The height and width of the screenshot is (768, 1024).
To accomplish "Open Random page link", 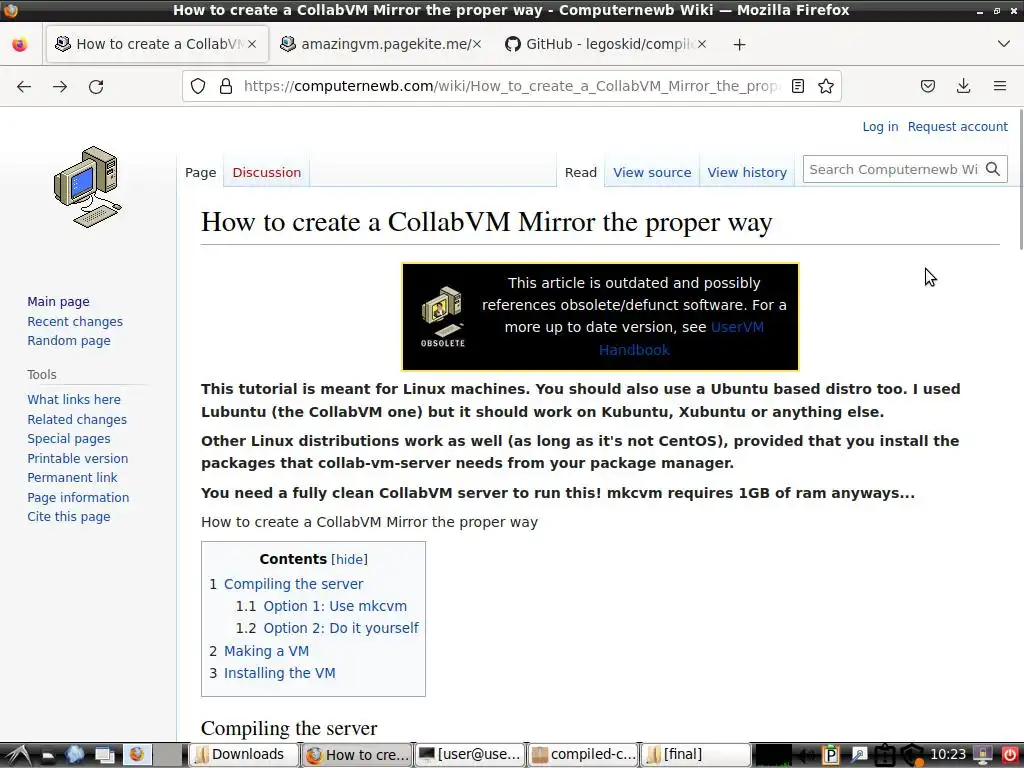I will pos(69,340).
